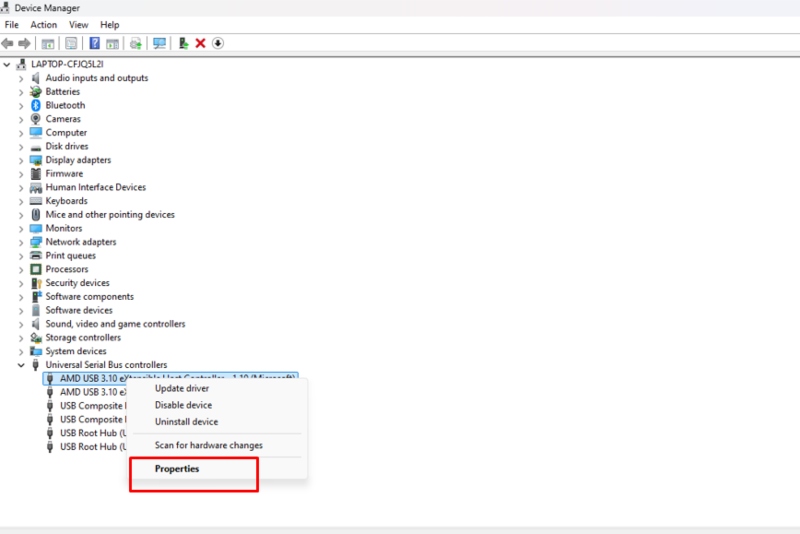Screen dimensions: 800x534
Task: Click the Back arrow in the toolbar
Action: click(x=8, y=43)
